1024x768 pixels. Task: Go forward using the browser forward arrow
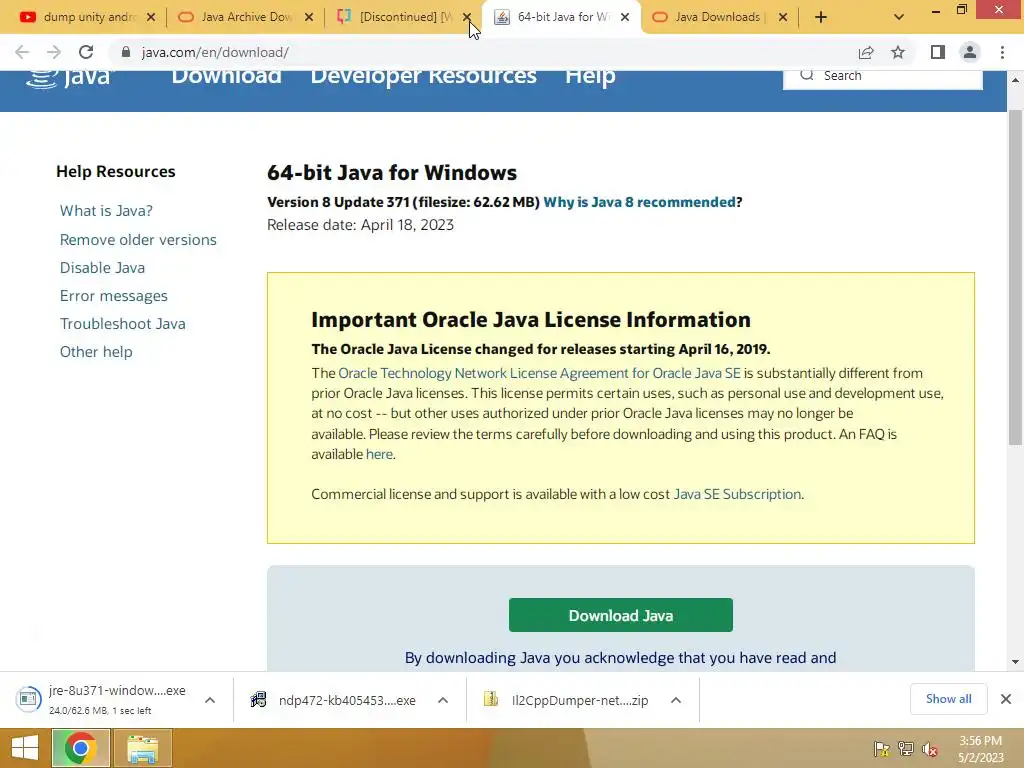(x=54, y=52)
